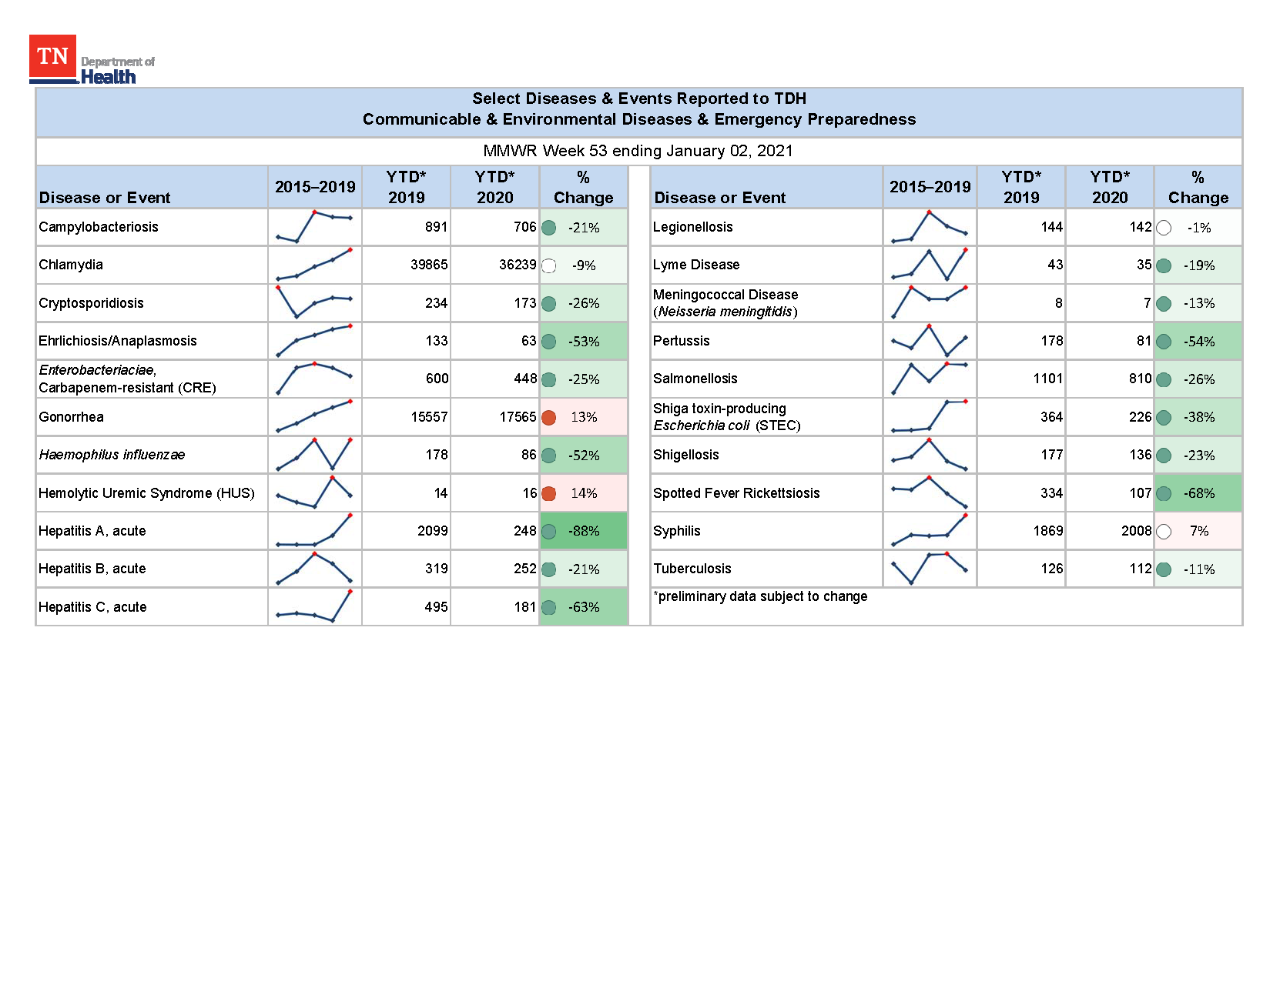
Task: Select the Hepatitis A trend sparkline
Action: click(x=314, y=531)
